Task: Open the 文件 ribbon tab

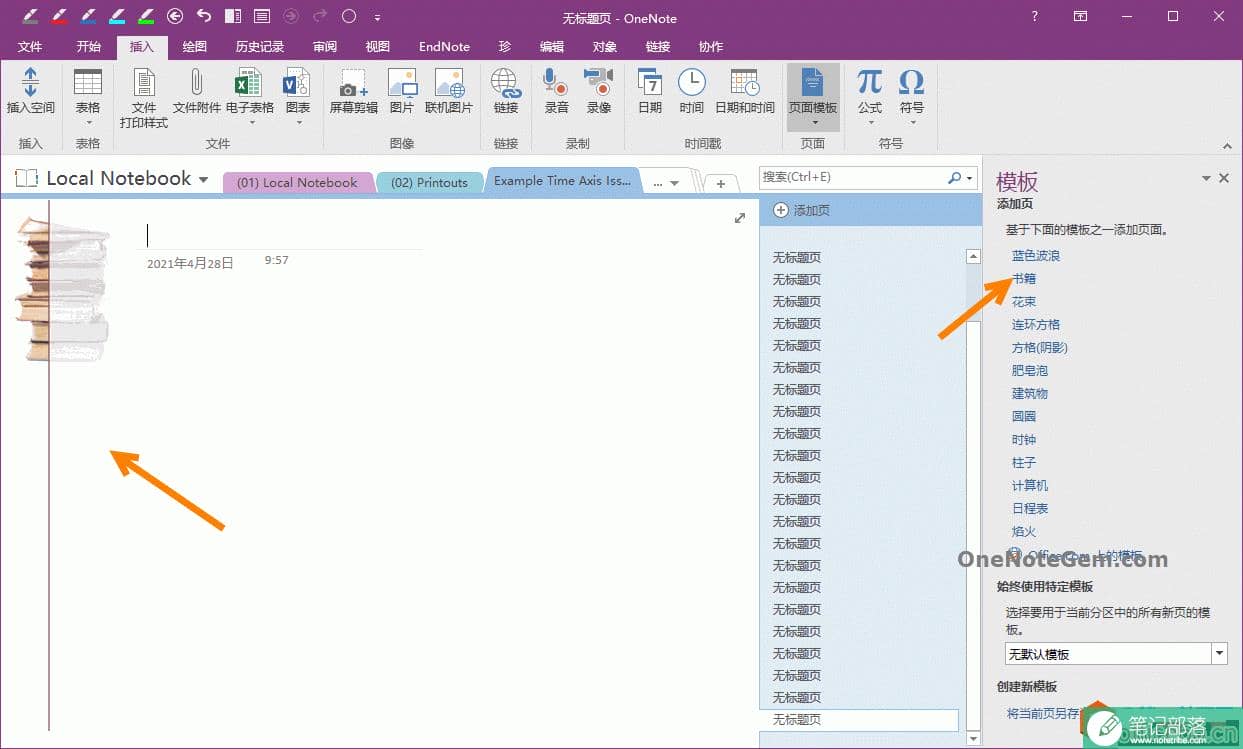Action: tap(30, 47)
